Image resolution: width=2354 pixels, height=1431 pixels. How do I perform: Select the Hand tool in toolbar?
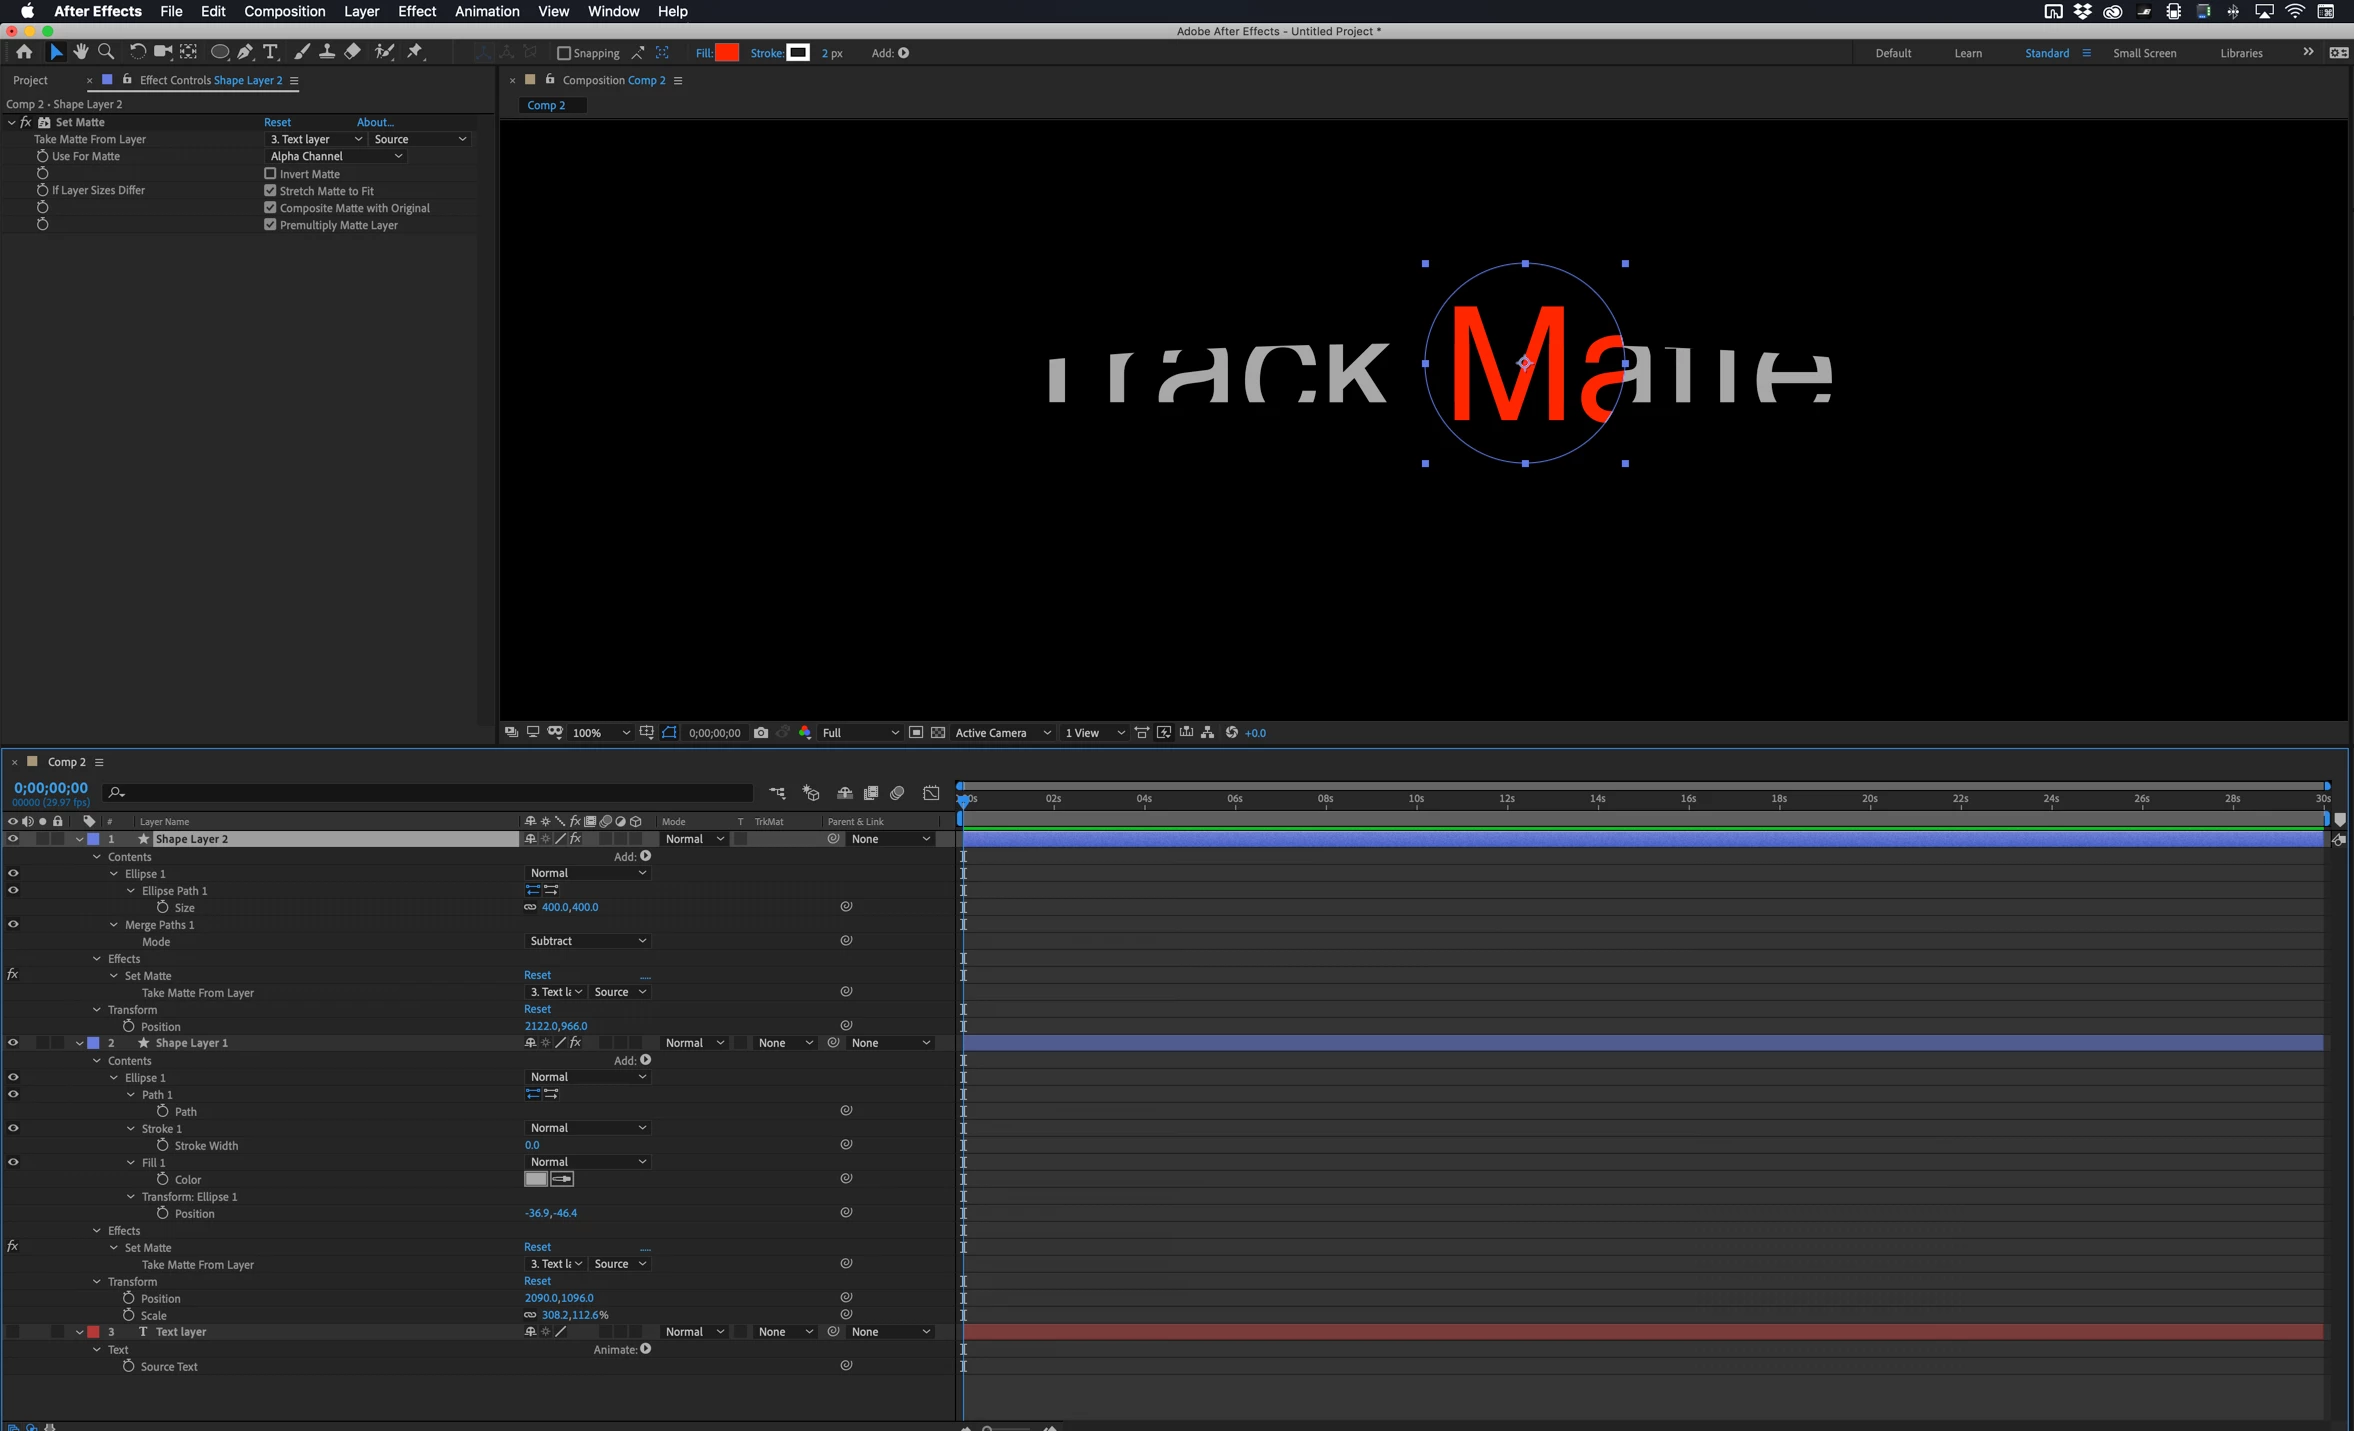[x=81, y=52]
